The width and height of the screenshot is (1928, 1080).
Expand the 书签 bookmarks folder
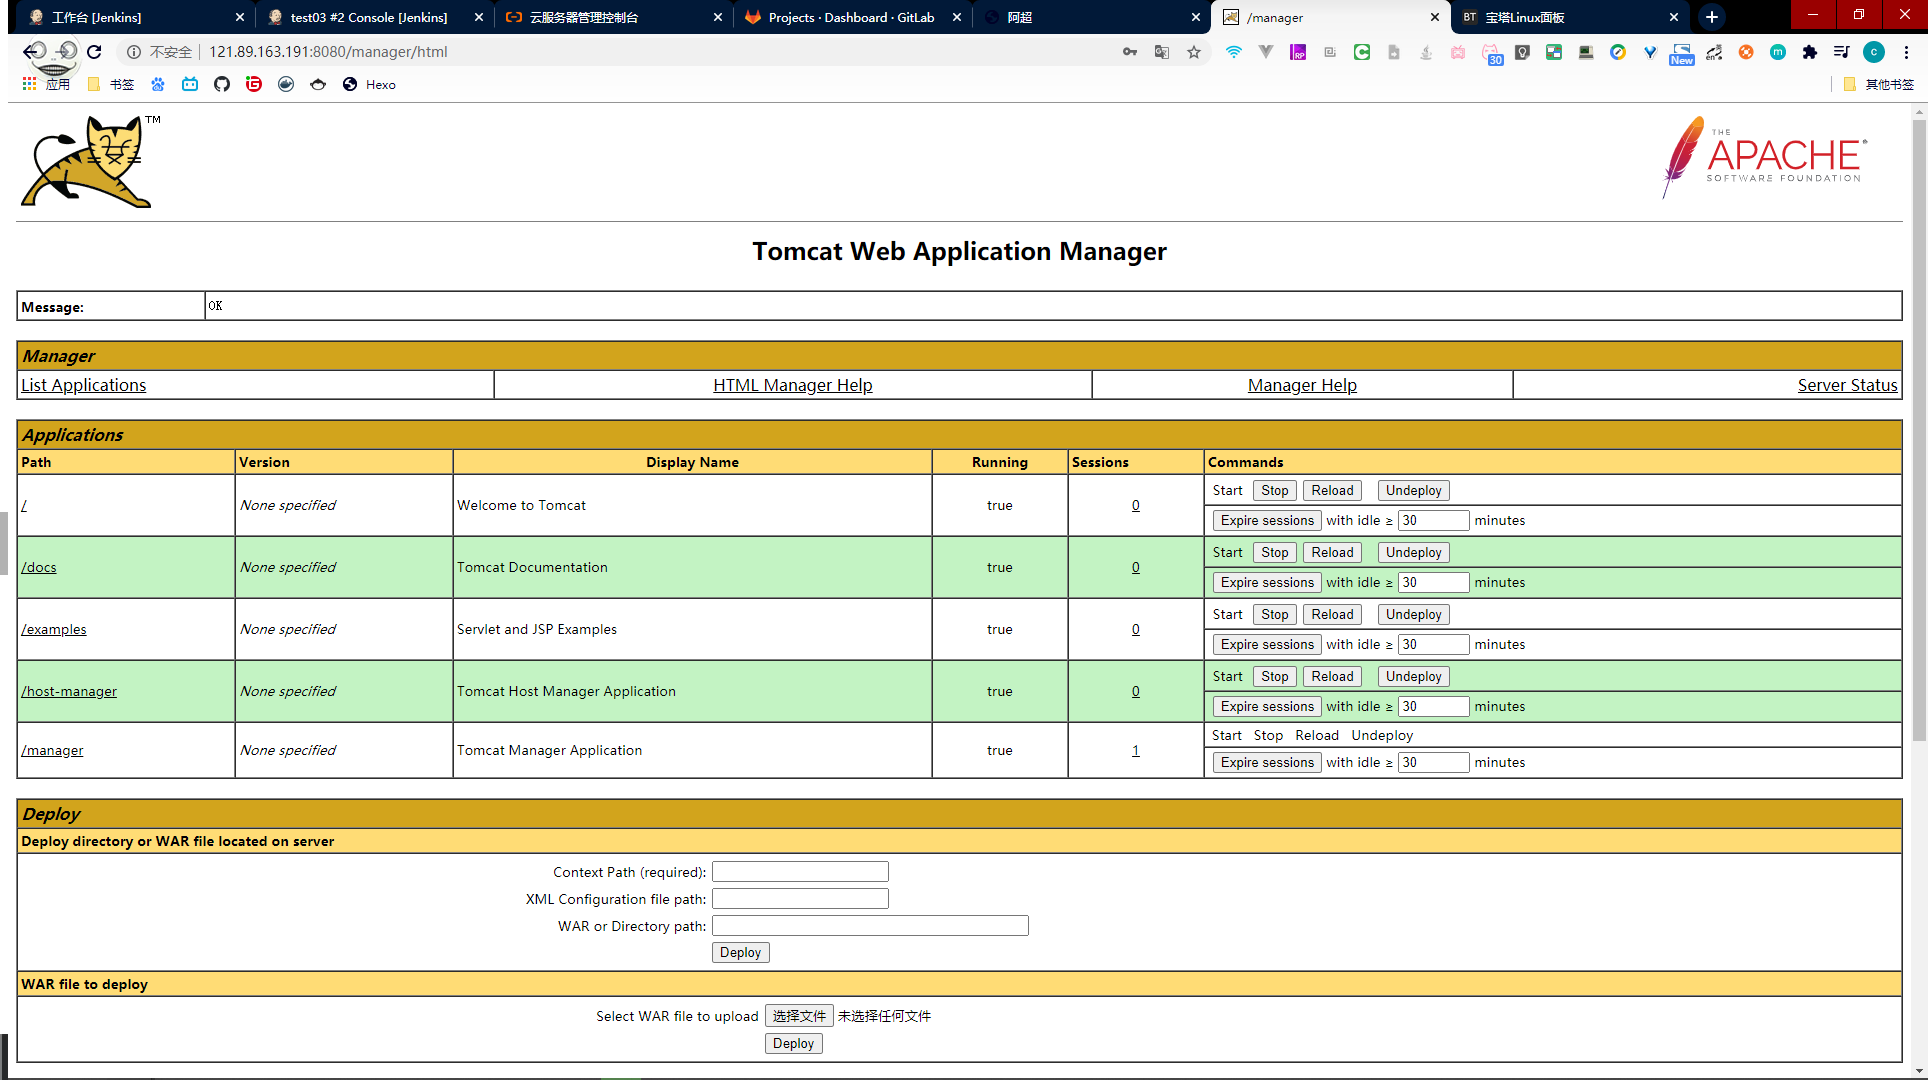(x=111, y=84)
